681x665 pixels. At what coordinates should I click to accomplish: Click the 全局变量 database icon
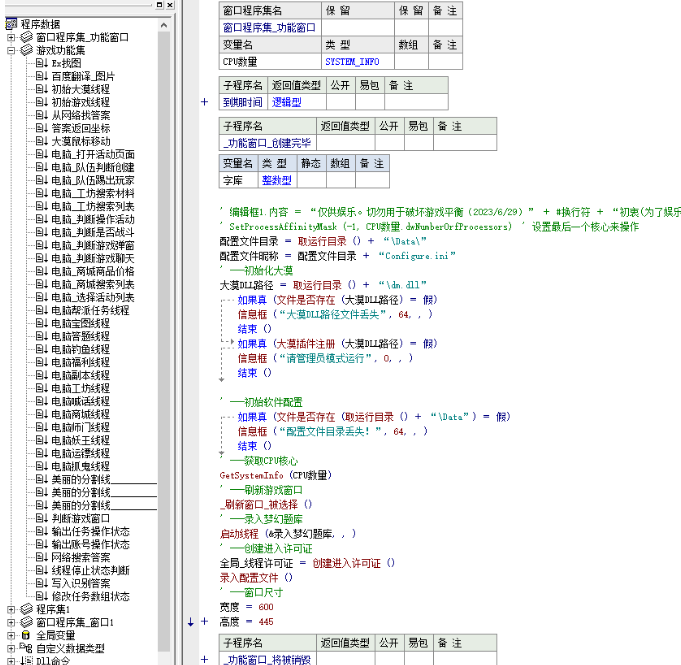[27, 634]
